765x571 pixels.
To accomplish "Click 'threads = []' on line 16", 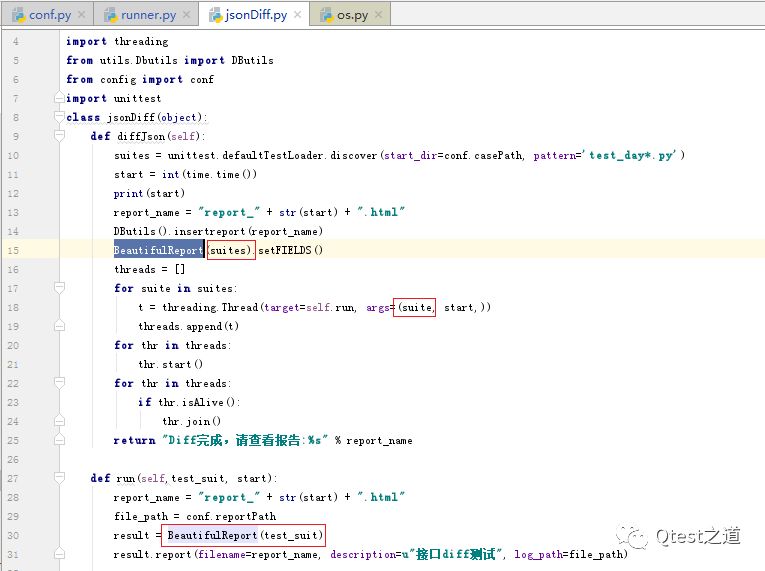I will point(149,269).
